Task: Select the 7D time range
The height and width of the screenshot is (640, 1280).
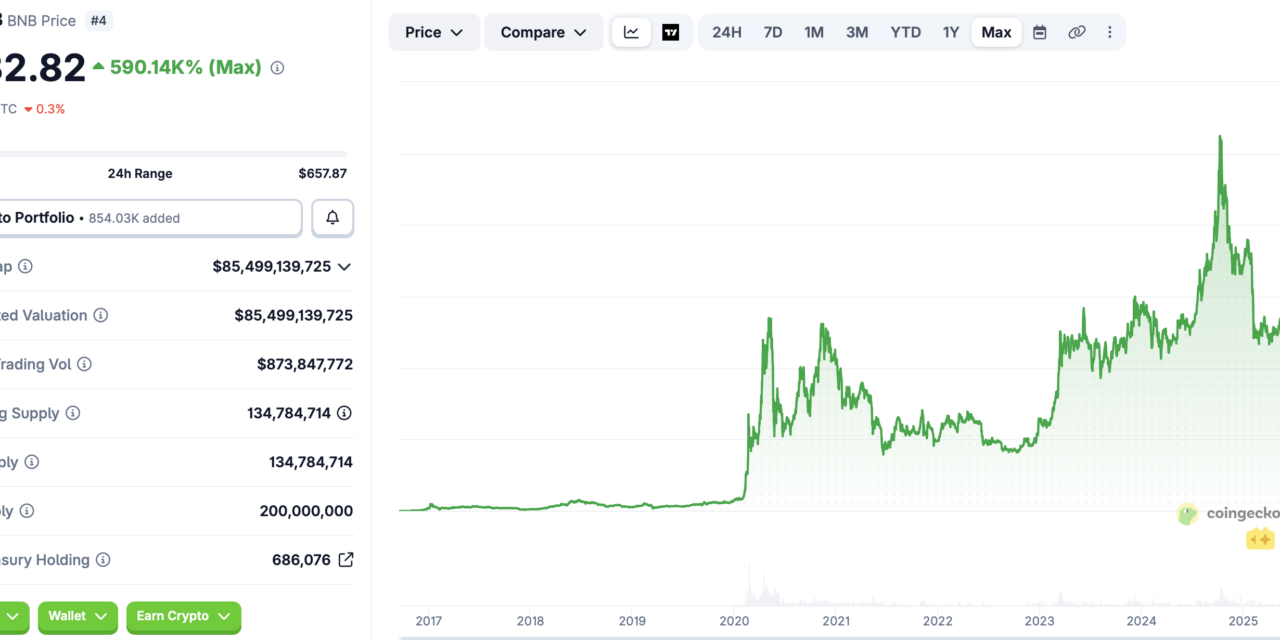Action: tap(773, 32)
